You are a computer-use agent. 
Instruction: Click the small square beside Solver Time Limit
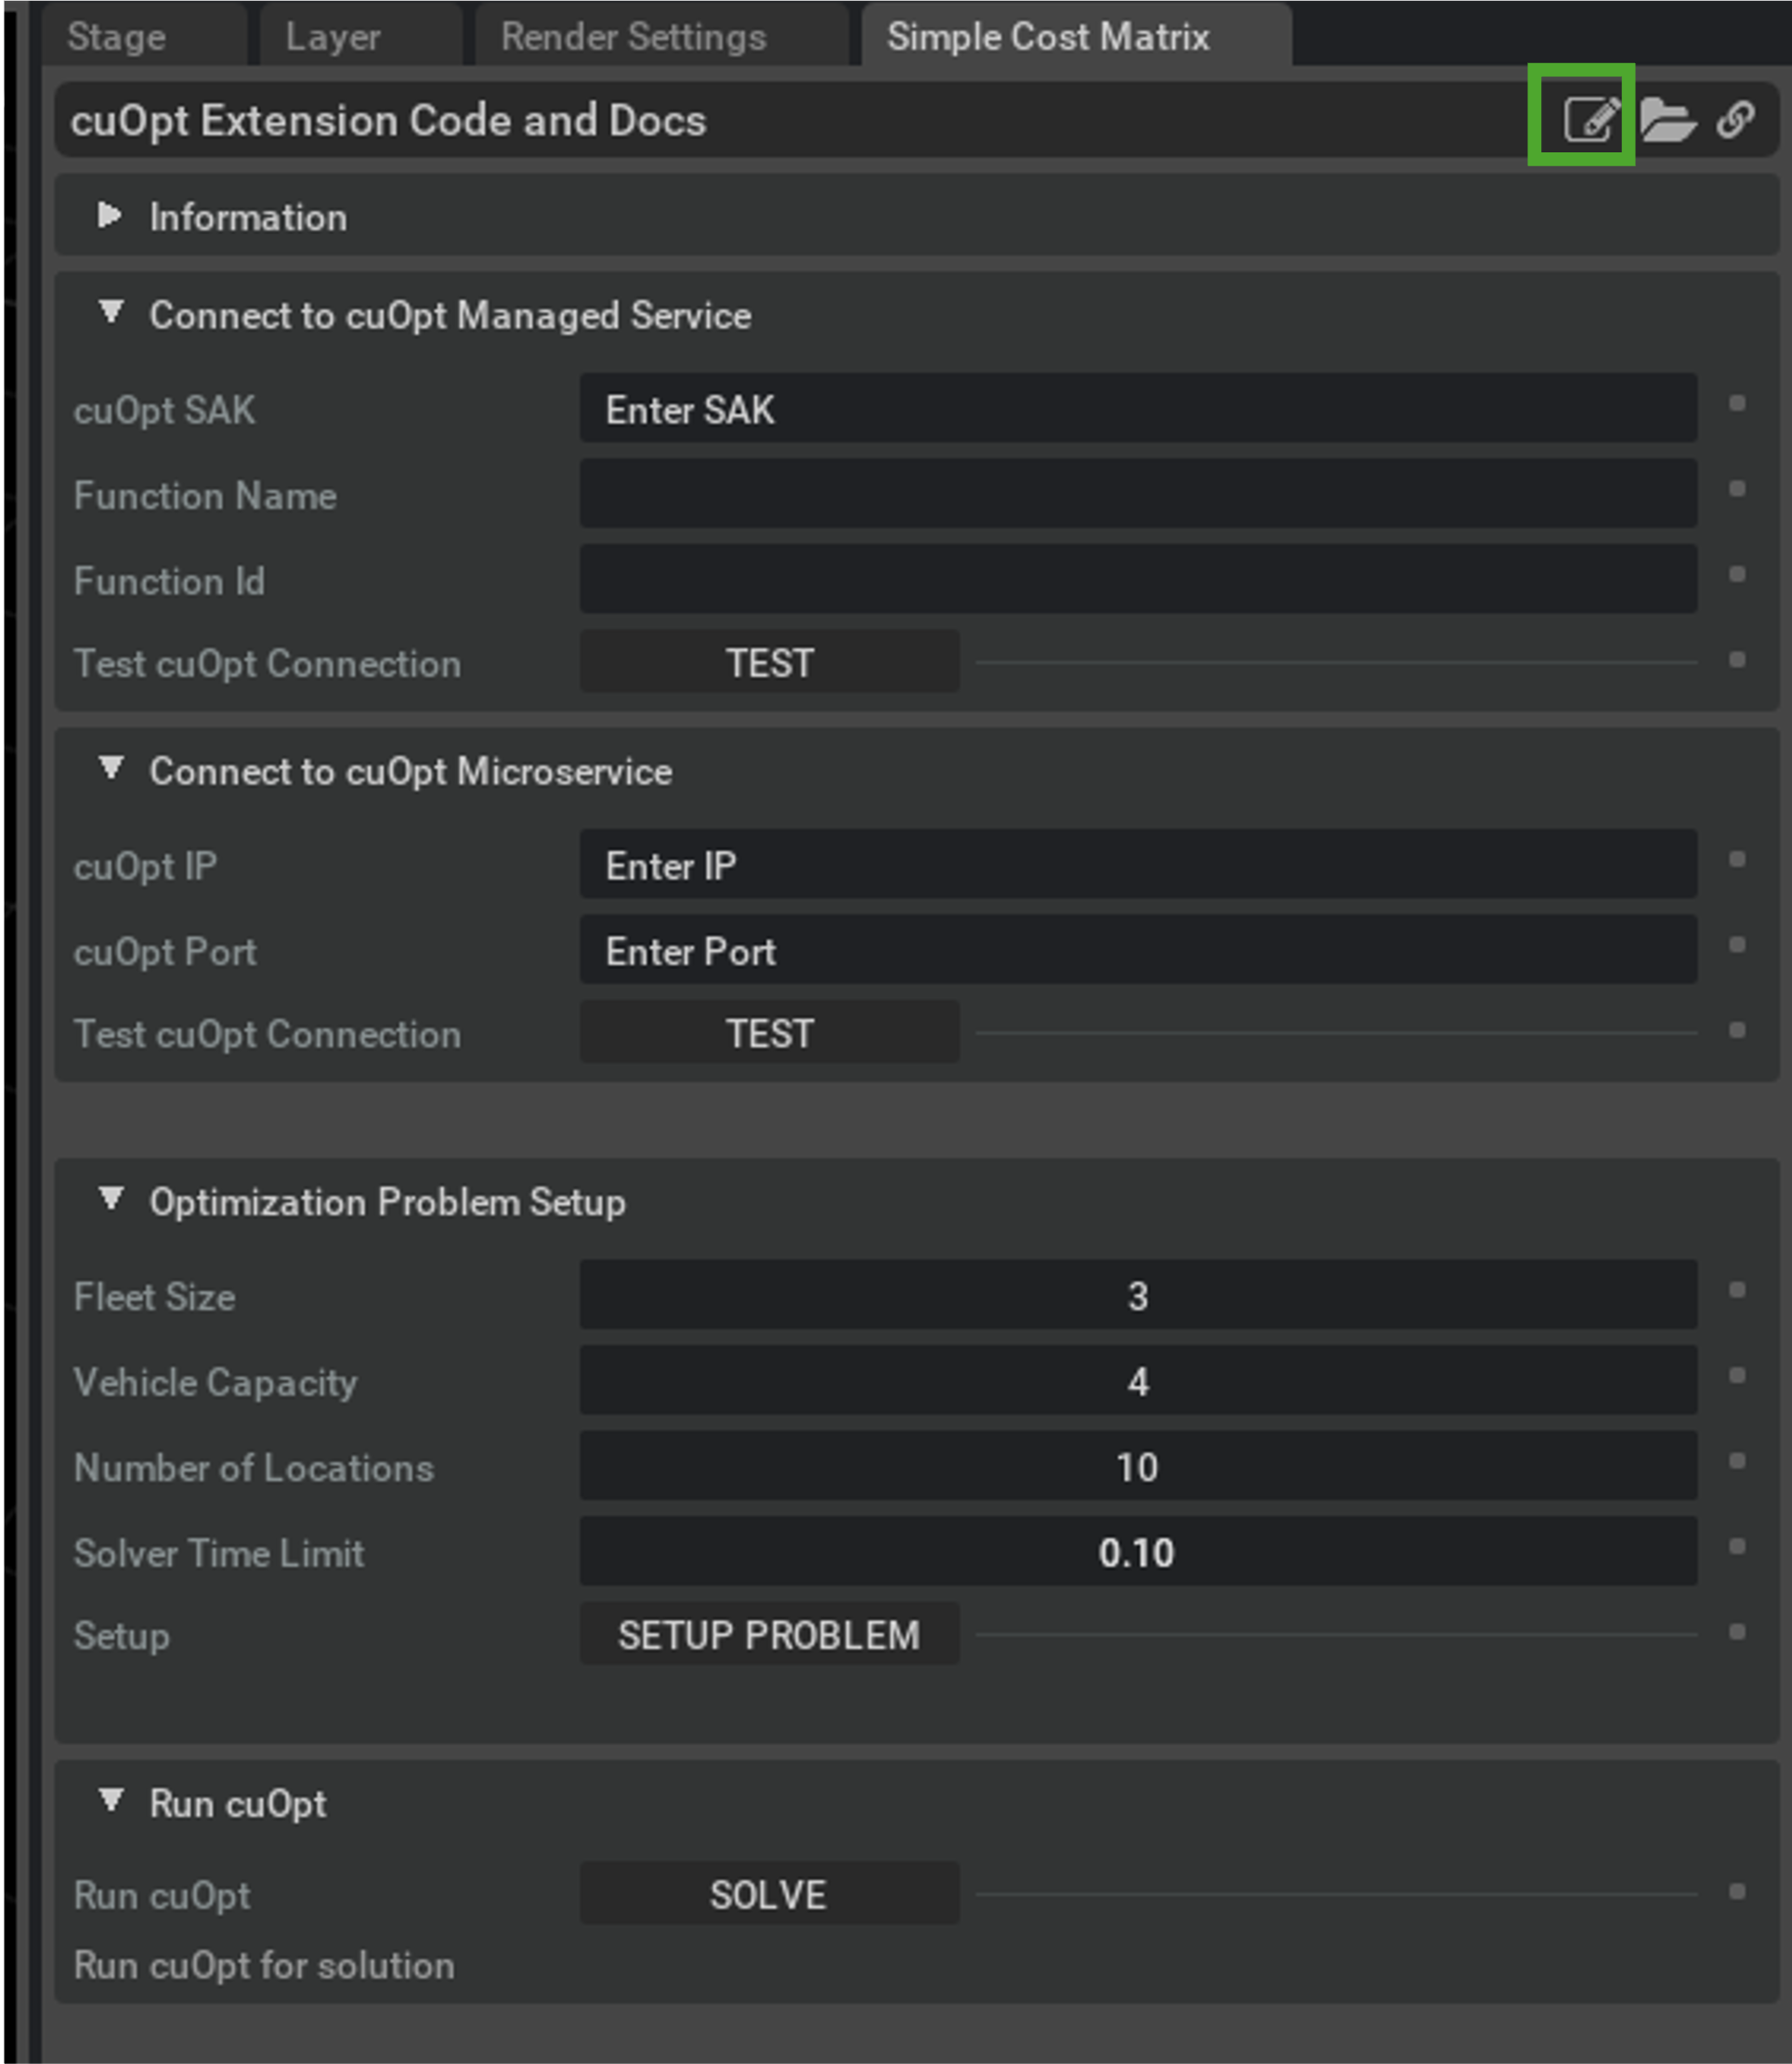tap(1737, 1546)
